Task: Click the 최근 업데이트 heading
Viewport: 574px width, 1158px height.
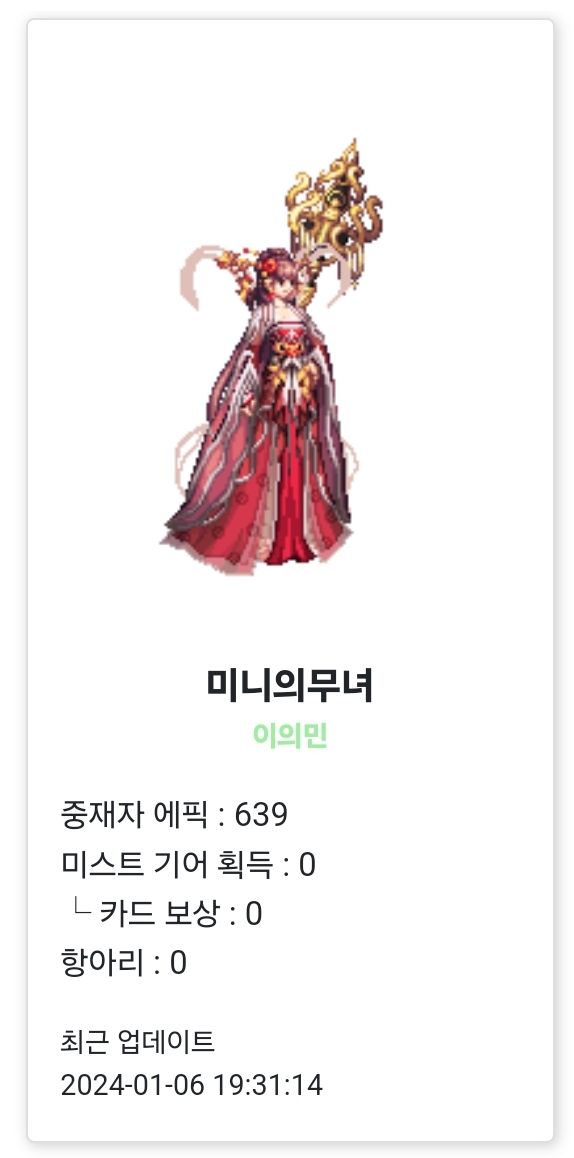Action: (137, 1042)
